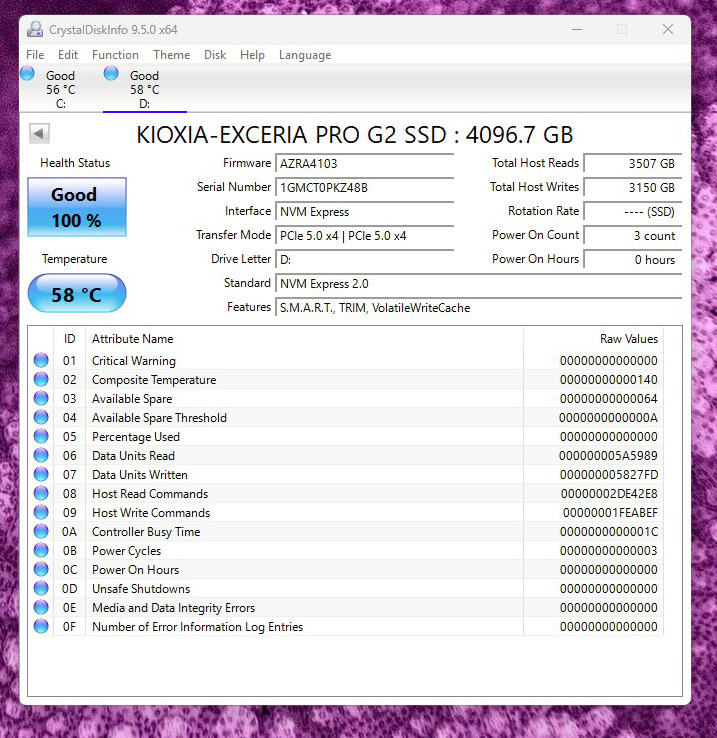717x738 pixels.
Task: Click the Attribute Name column header
Action: pyautogui.click(x=133, y=339)
